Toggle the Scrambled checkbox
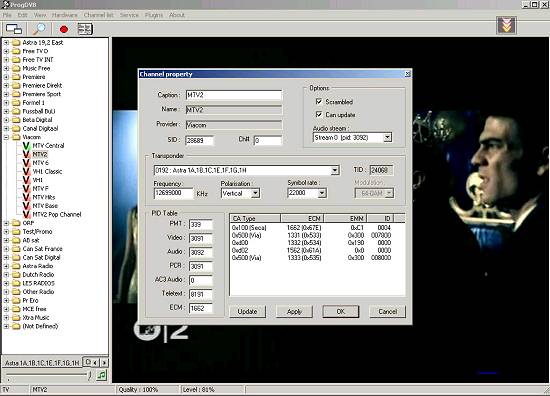This screenshot has width=550, height=396. pyautogui.click(x=319, y=101)
